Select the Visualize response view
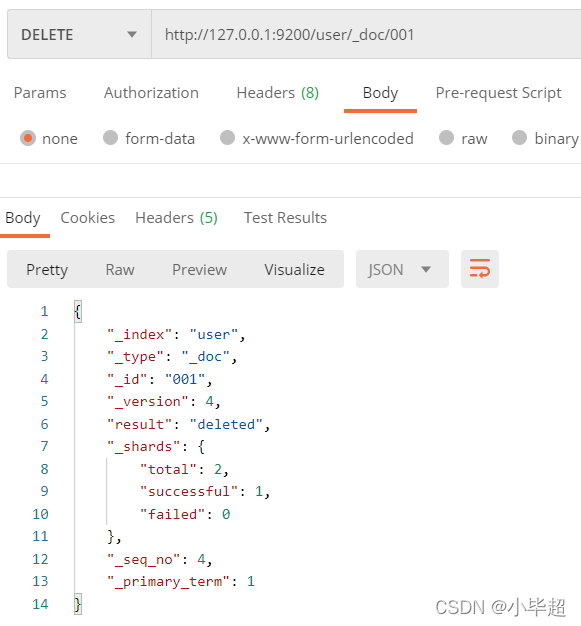The height and width of the screenshot is (626, 581). tap(294, 269)
